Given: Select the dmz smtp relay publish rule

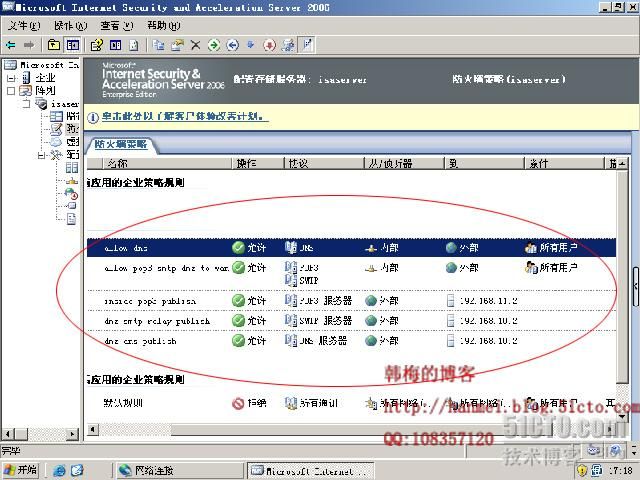Looking at the screenshot, I should (351, 321).
